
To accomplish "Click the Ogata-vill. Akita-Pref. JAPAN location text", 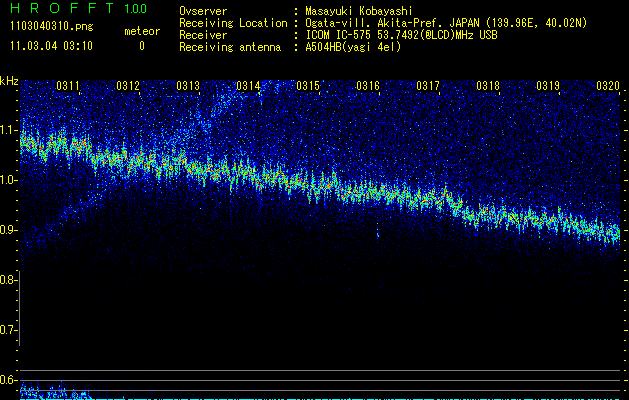I will coord(446,23).
